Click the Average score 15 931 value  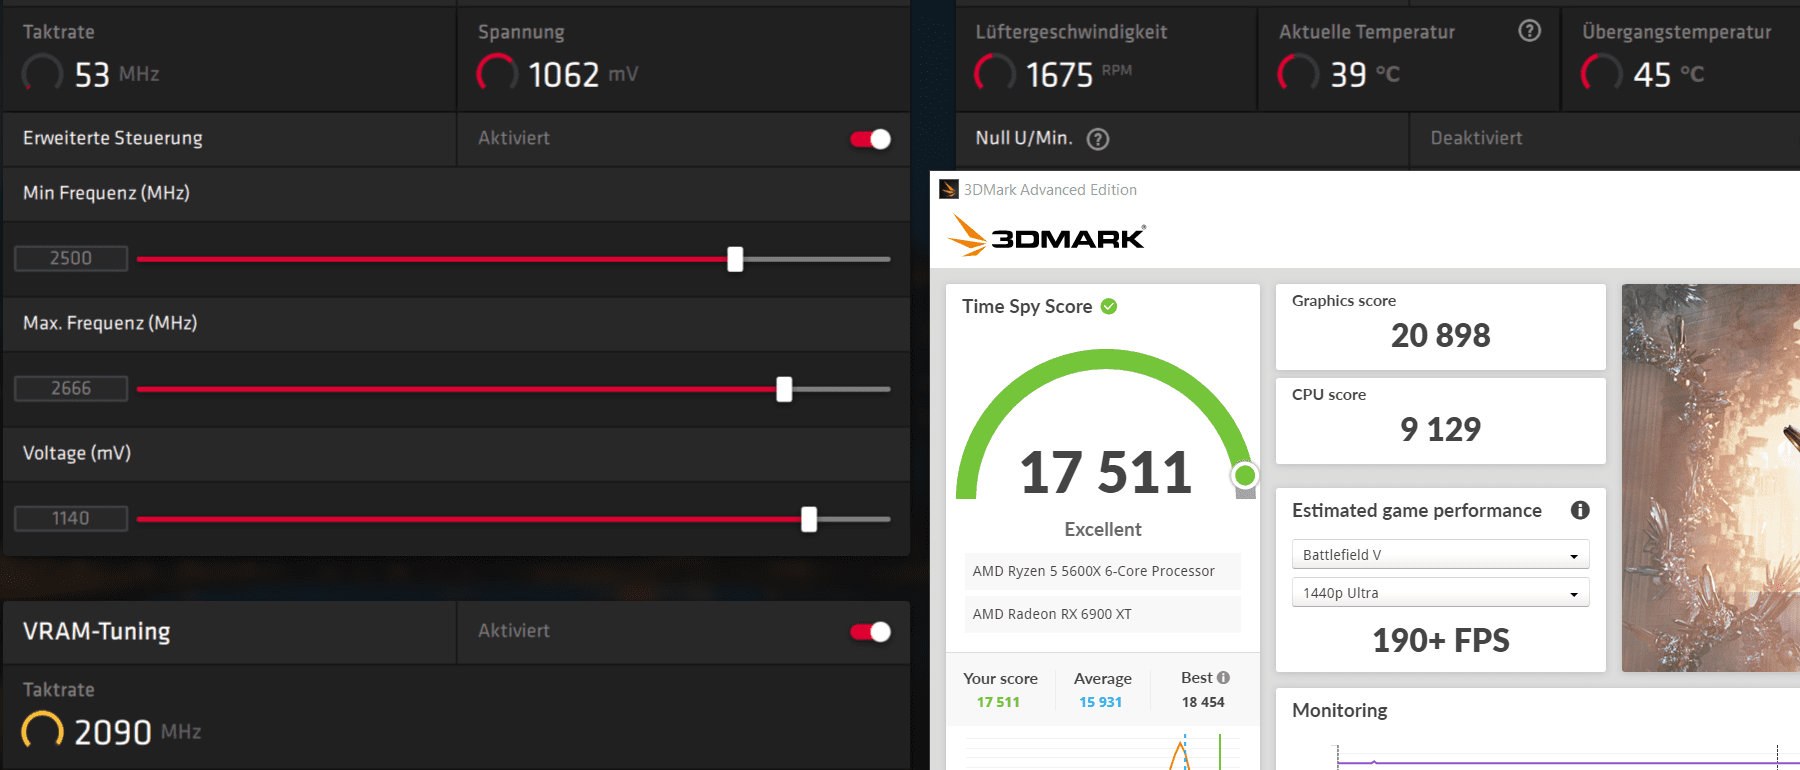click(x=1100, y=702)
